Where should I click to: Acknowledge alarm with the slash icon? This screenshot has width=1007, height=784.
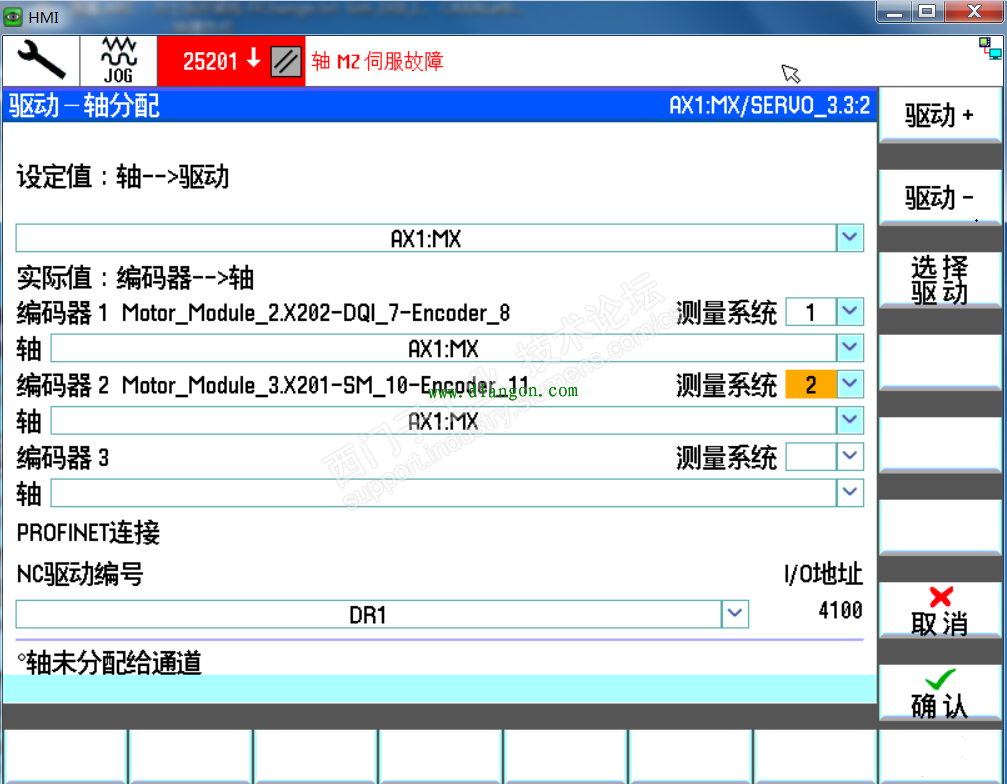tap(285, 60)
